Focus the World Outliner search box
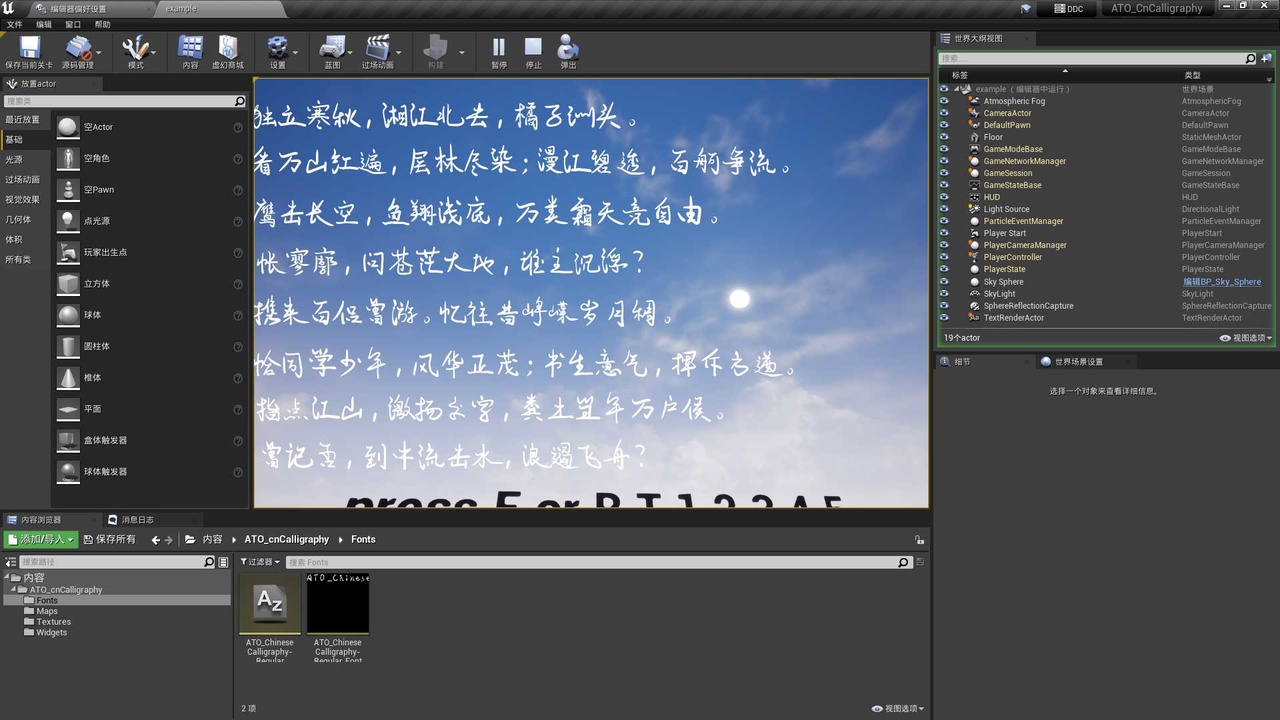The image size is (1280, 720). click(x=1097, y=59)
